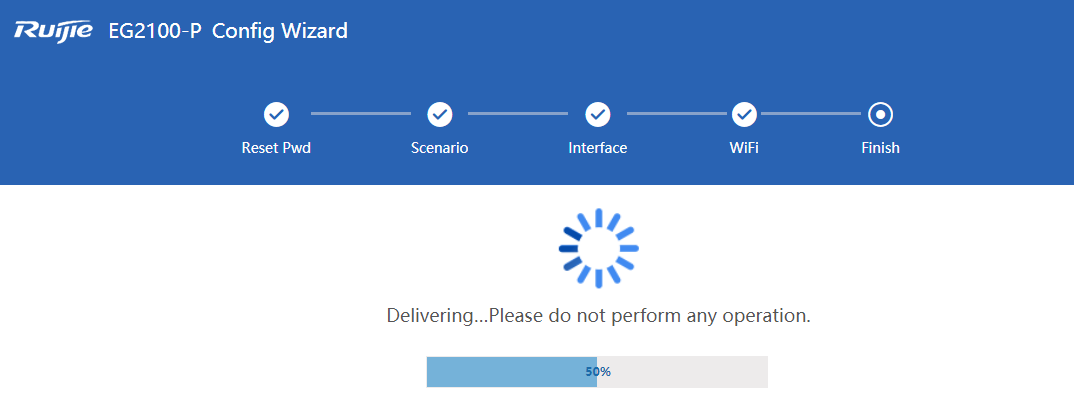The width and height of the screenshot is (1074, 408).
Task: Click the connector line between WiFi and Finish
Action: click(810, 114)
